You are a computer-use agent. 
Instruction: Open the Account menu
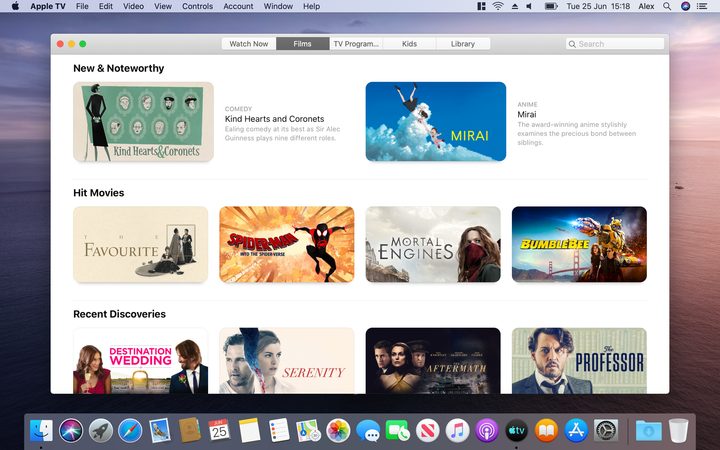pyautogui.click(x=238, y=6)
